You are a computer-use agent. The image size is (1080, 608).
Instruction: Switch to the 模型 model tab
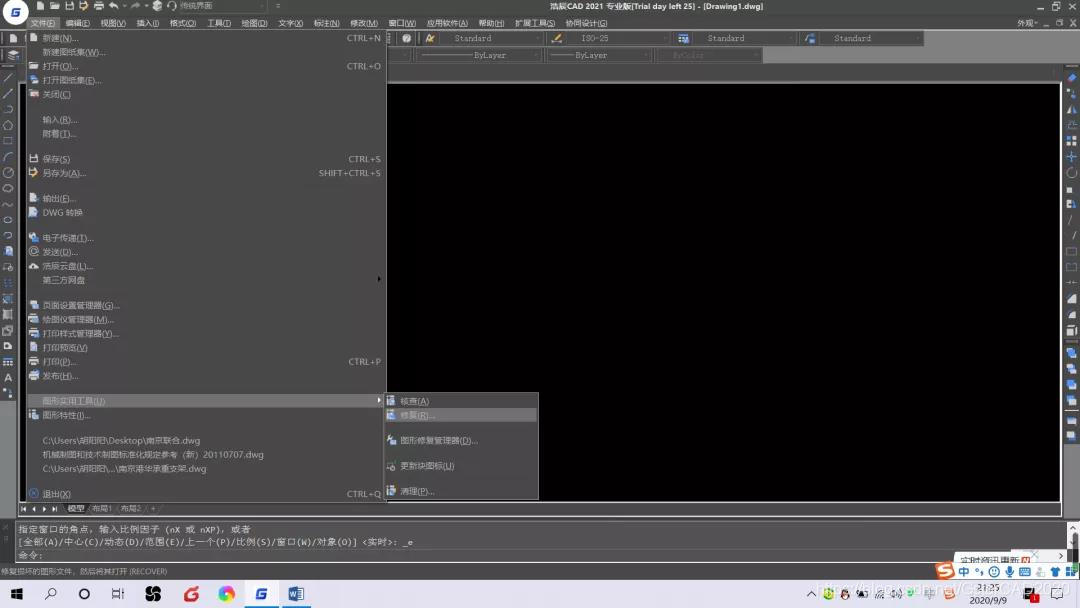tap(76, 508)
